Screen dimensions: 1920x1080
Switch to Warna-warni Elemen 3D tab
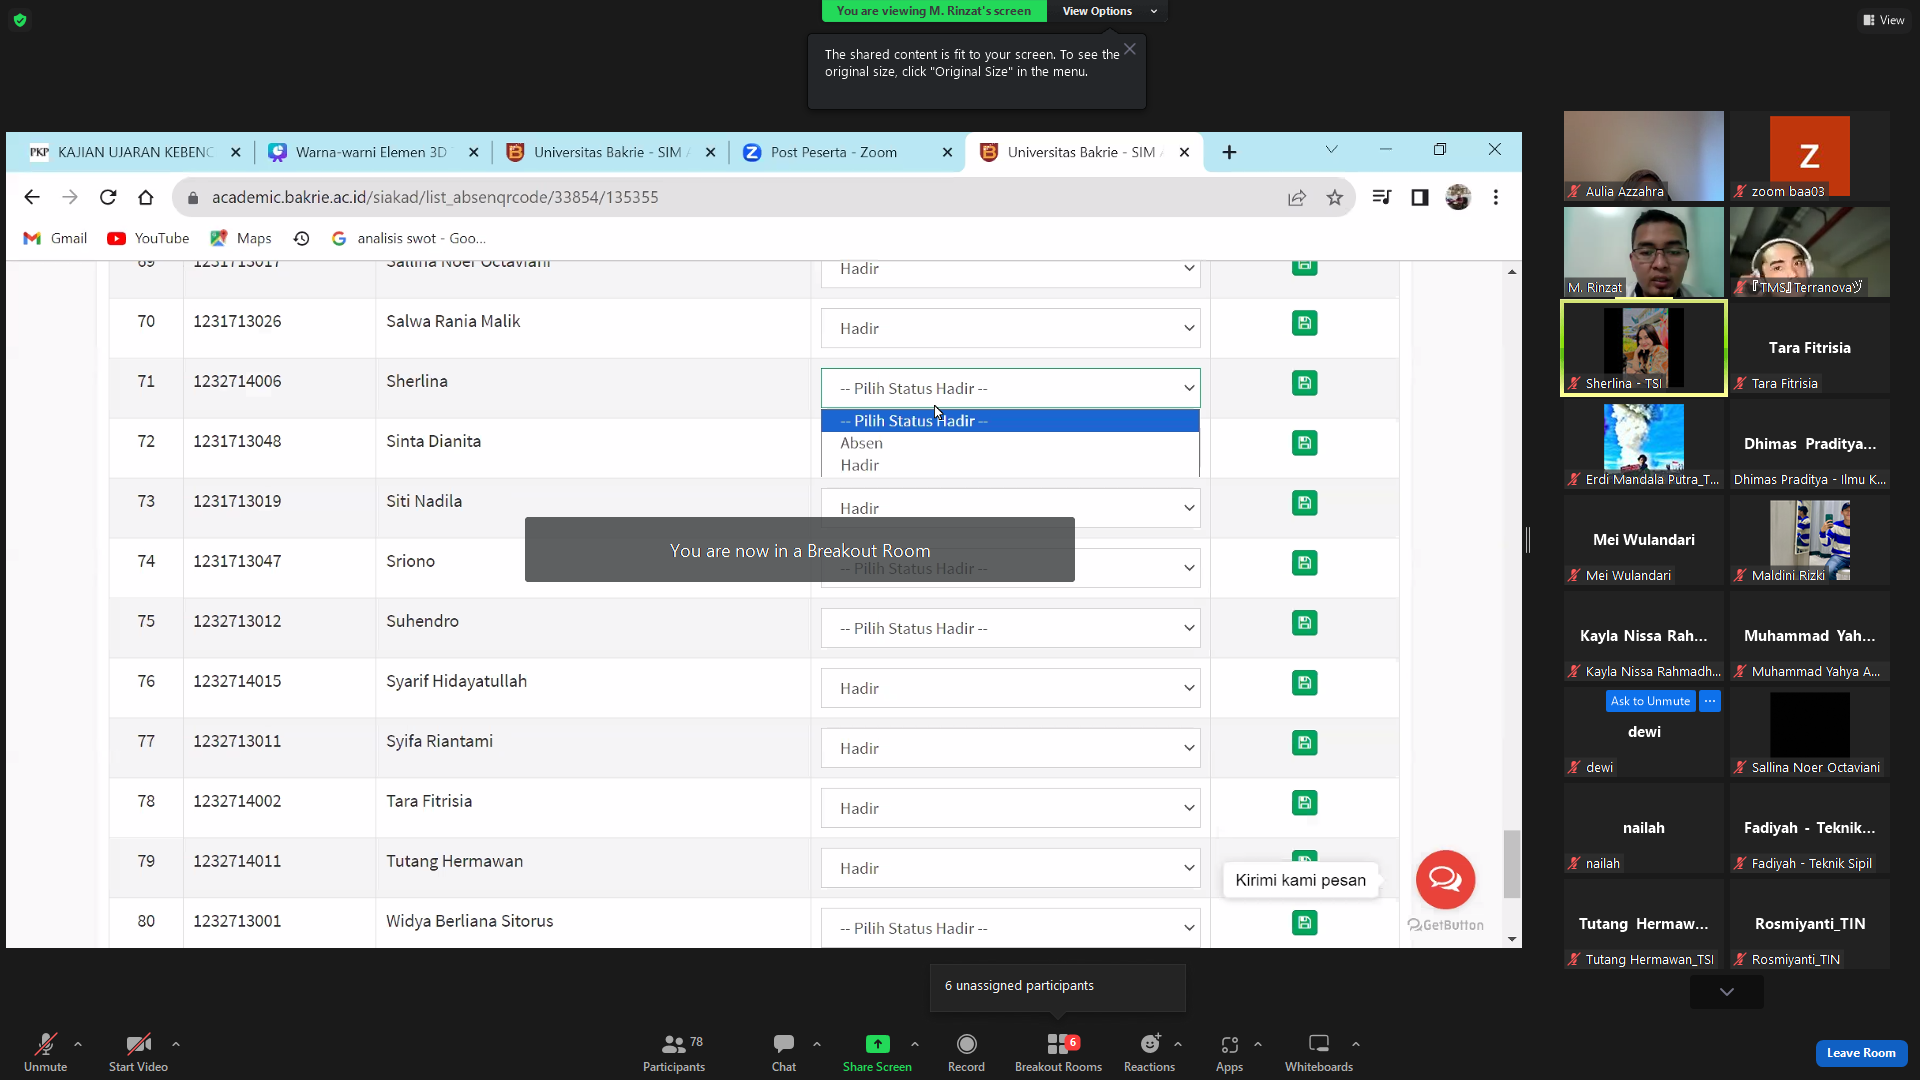coord(371,152)
